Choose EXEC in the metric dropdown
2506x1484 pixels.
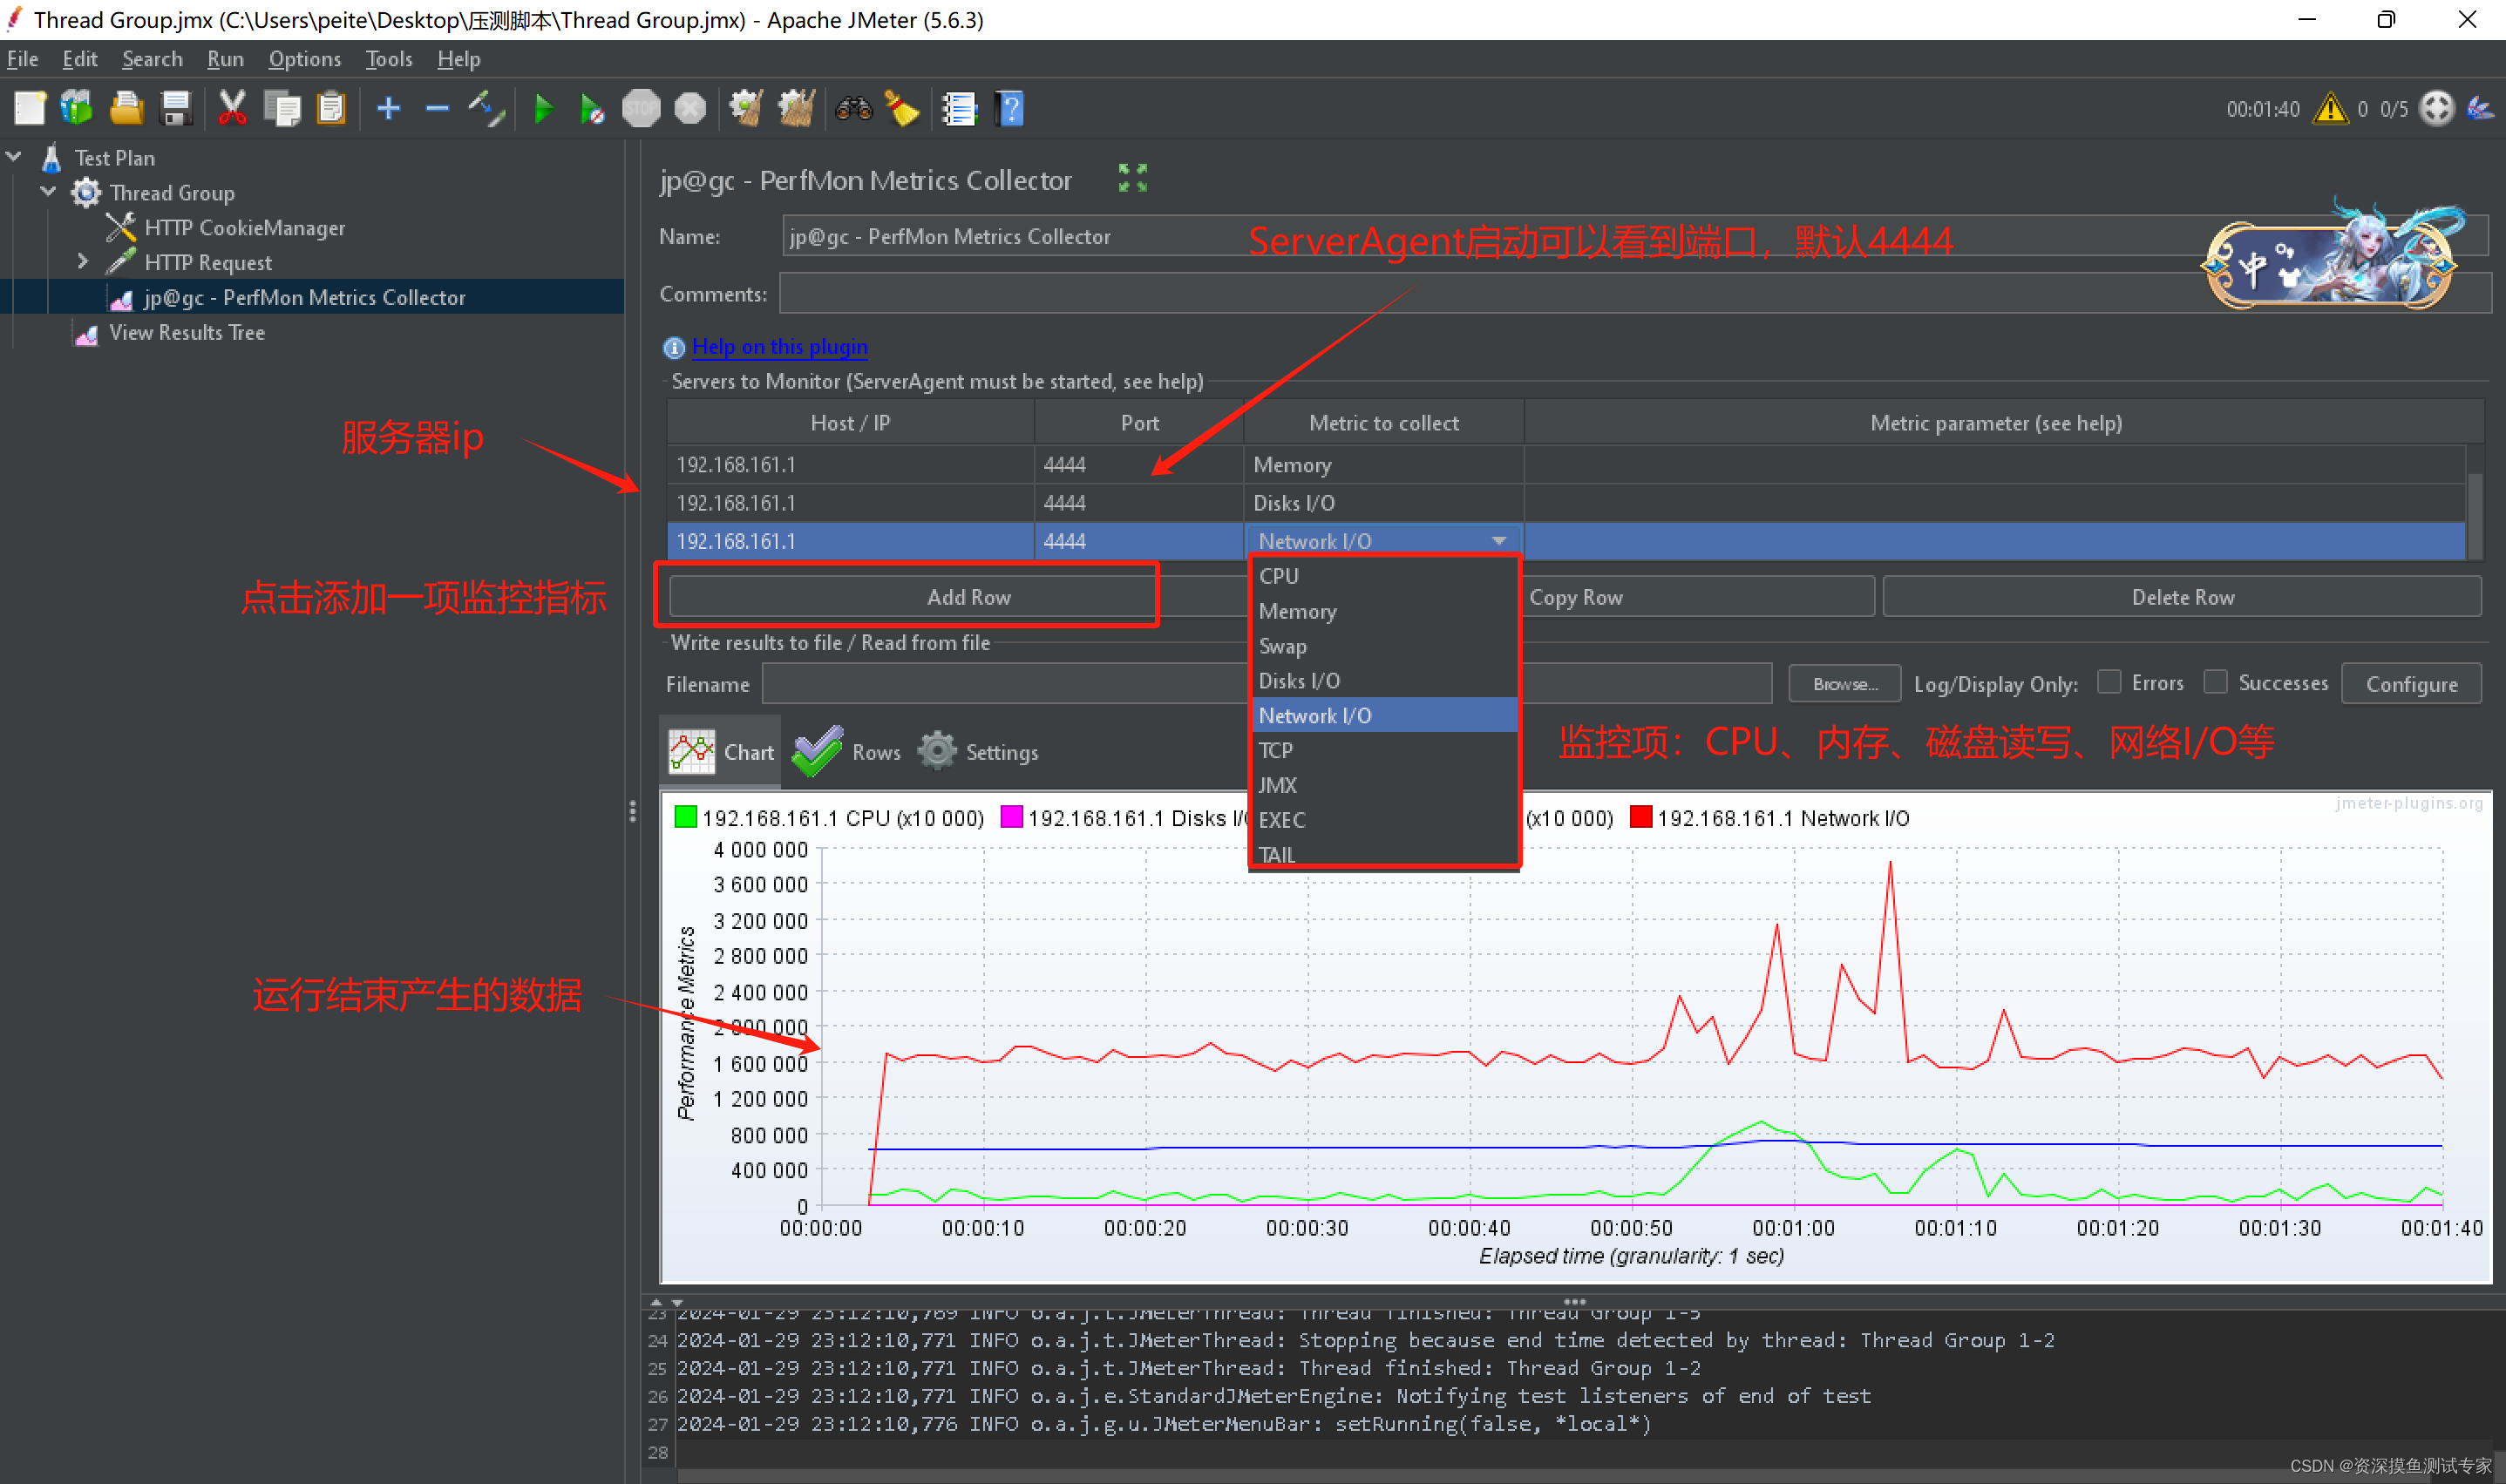click(x=1384, y=820)
